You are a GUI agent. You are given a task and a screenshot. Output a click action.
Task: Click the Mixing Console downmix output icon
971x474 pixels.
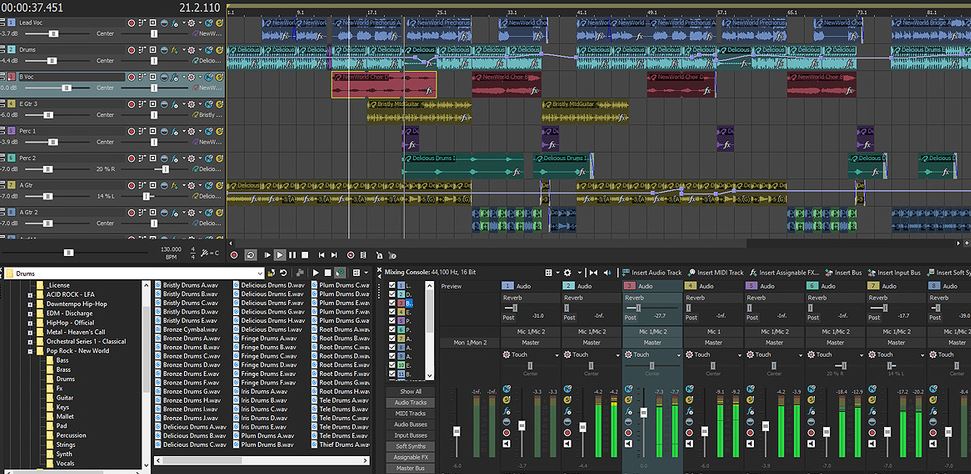click(x=593, y=273)
